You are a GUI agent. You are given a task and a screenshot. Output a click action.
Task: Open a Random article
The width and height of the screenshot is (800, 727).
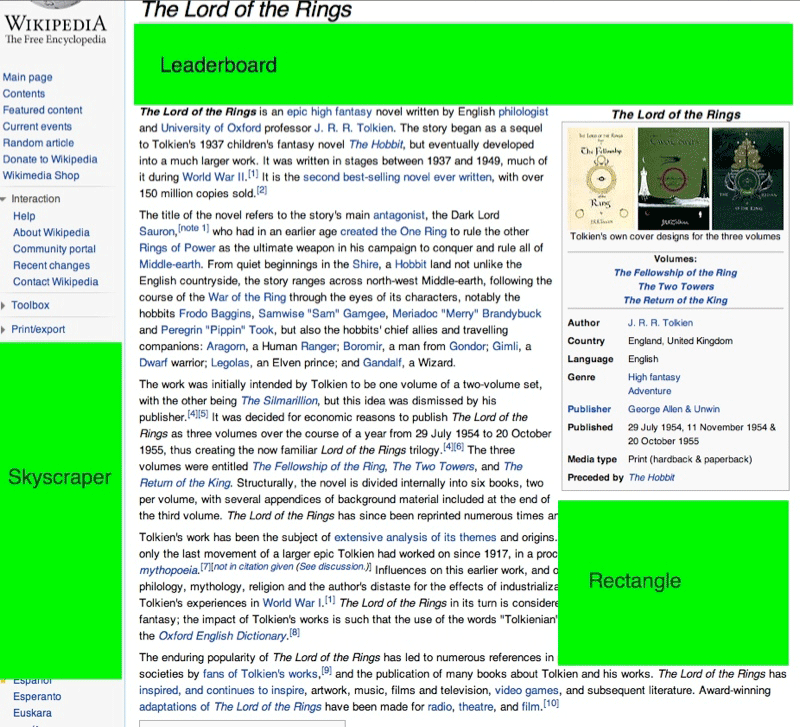click(38, 143)
